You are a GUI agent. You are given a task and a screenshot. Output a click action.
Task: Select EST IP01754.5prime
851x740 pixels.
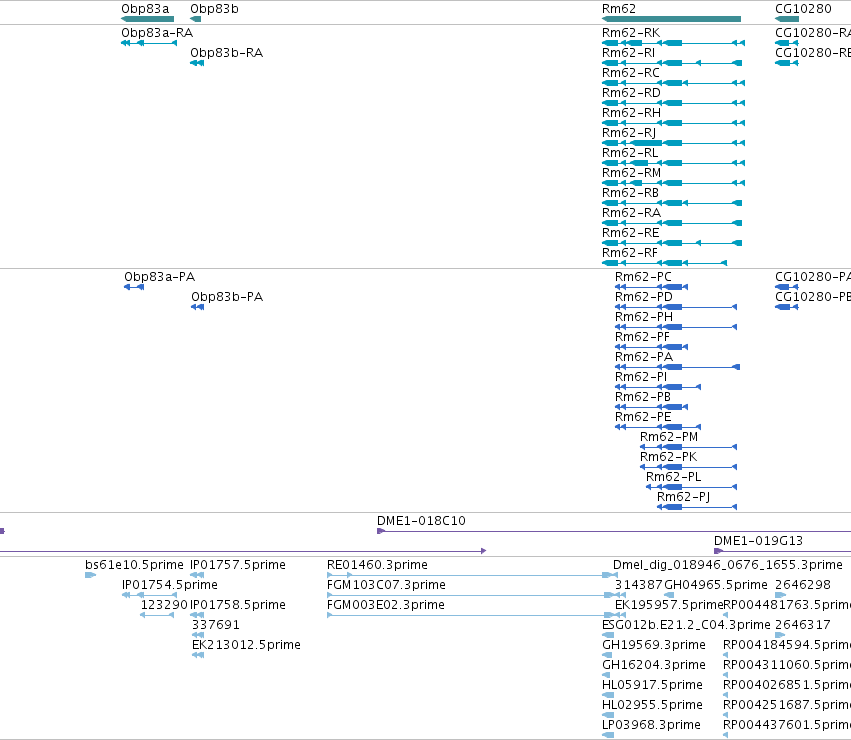(169, 585)
